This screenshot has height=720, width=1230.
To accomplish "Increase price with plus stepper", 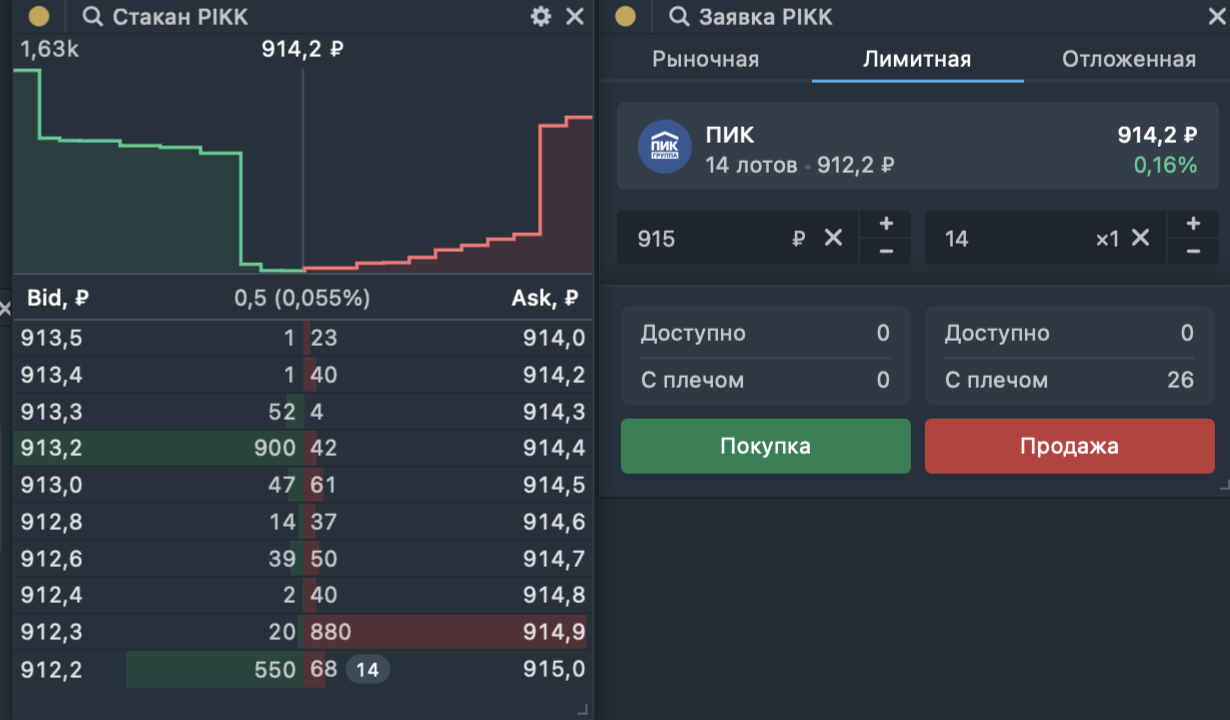I will click(x=886, y=224).
